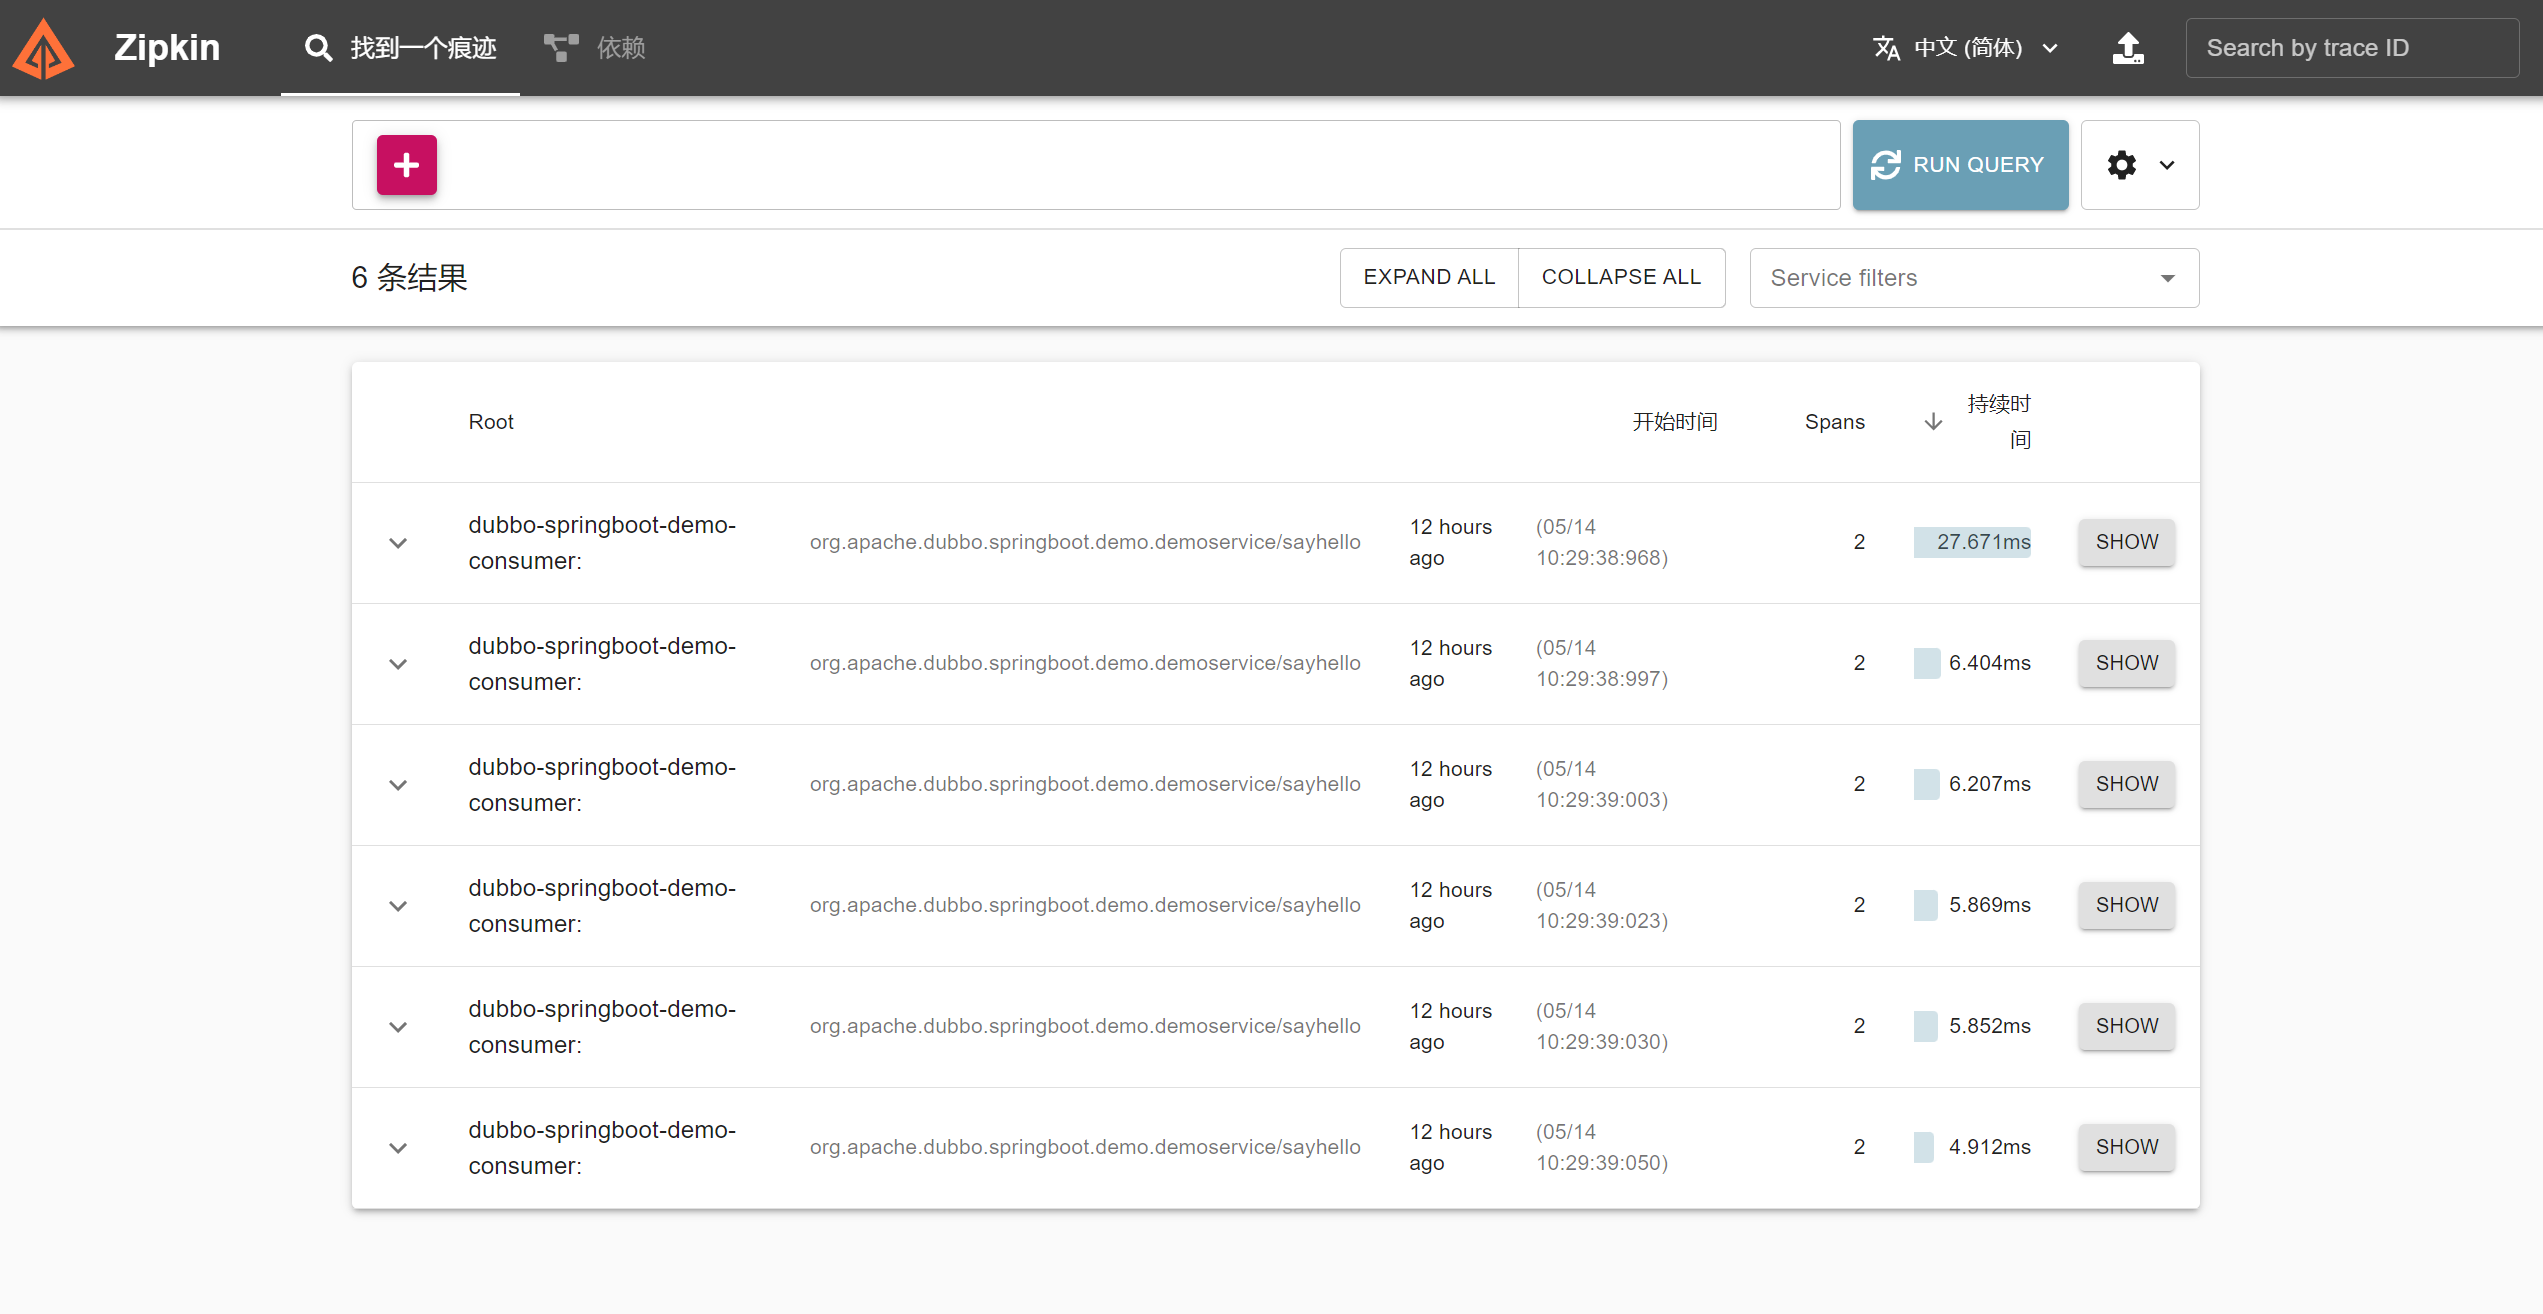Screen dimensions: 2543x1314
Task: Click SHOW for the 5.869ms trace
Action: 2126,905
